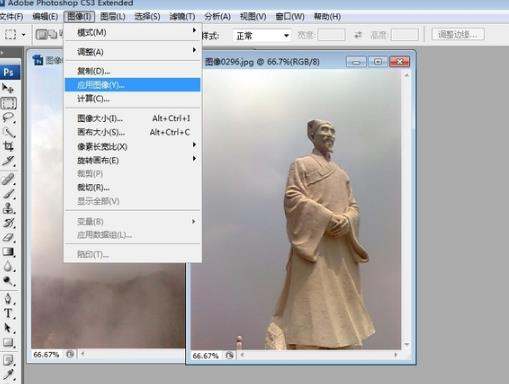This screenshot has height=384, width=509.
Task: Expand 像素长宽比(X) submenu
Action: coord(133,146)
